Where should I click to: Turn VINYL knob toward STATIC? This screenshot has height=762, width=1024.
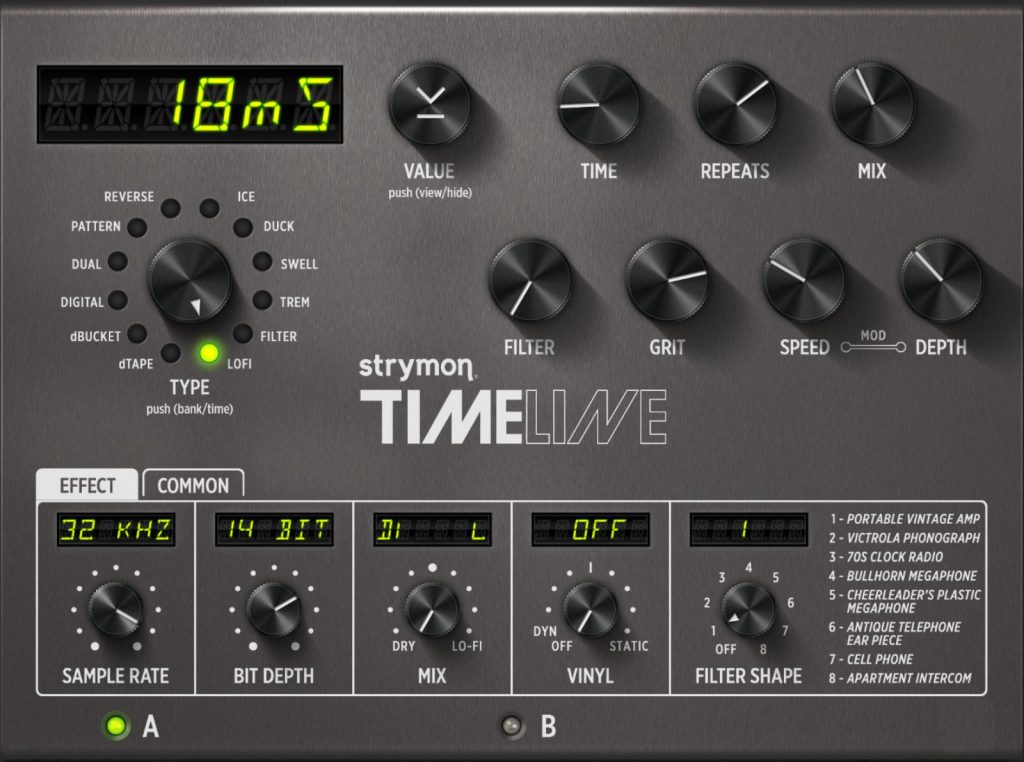(590, 610)
